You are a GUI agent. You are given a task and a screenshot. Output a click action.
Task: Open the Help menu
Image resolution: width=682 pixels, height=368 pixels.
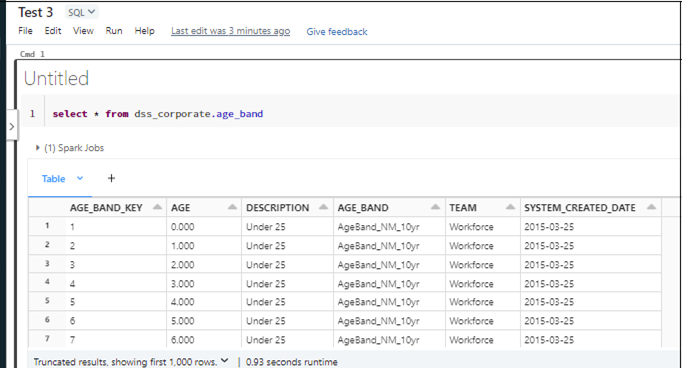click(144, 31)
